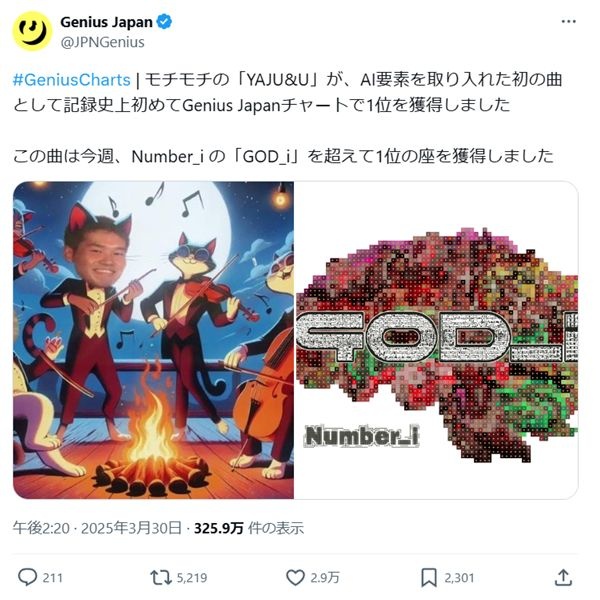Open the #GeniusCharts hashtag link
This screenshot has width=600, height=600.
pos(72,80)
